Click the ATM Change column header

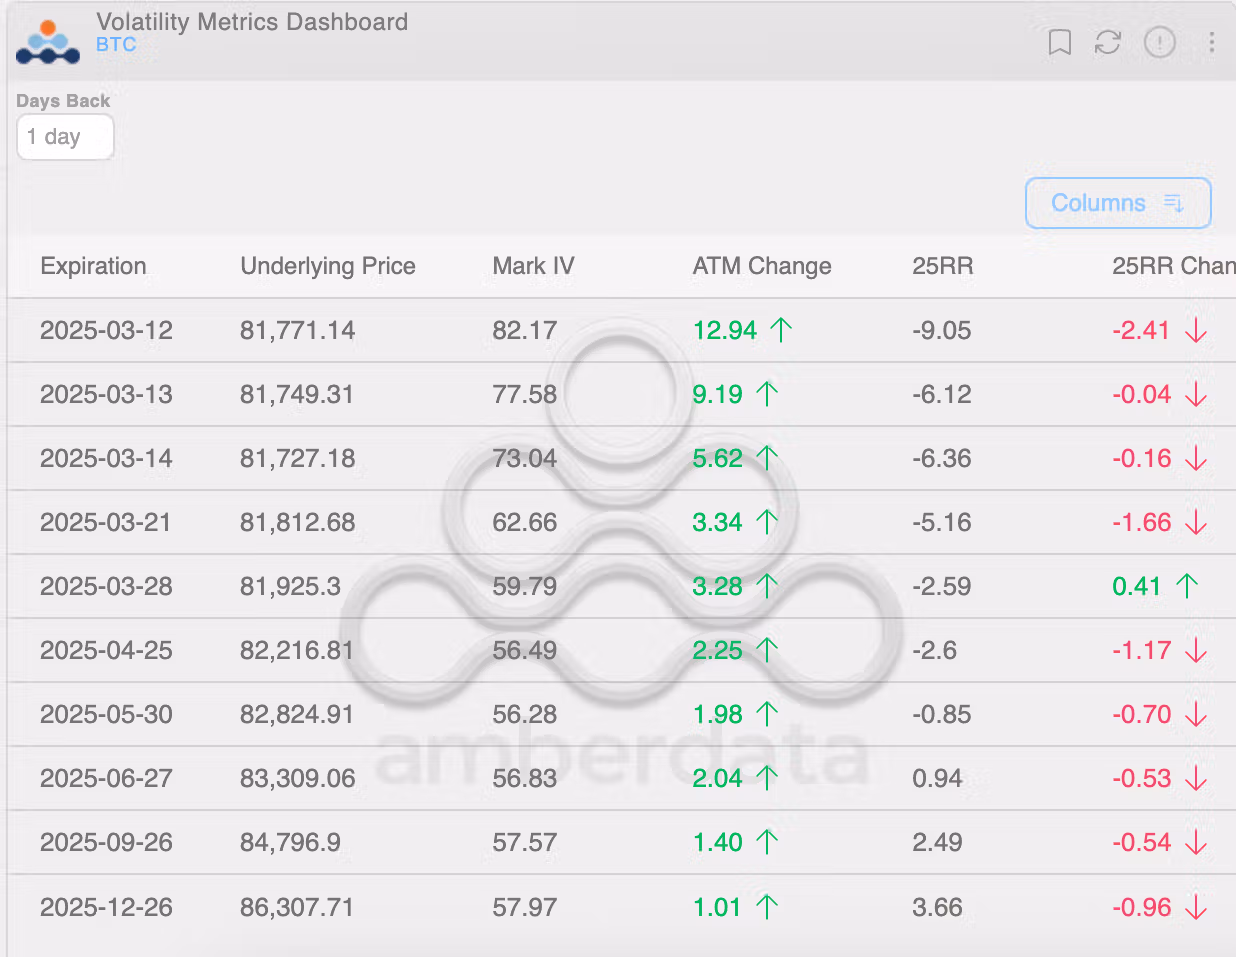point(761,266)
